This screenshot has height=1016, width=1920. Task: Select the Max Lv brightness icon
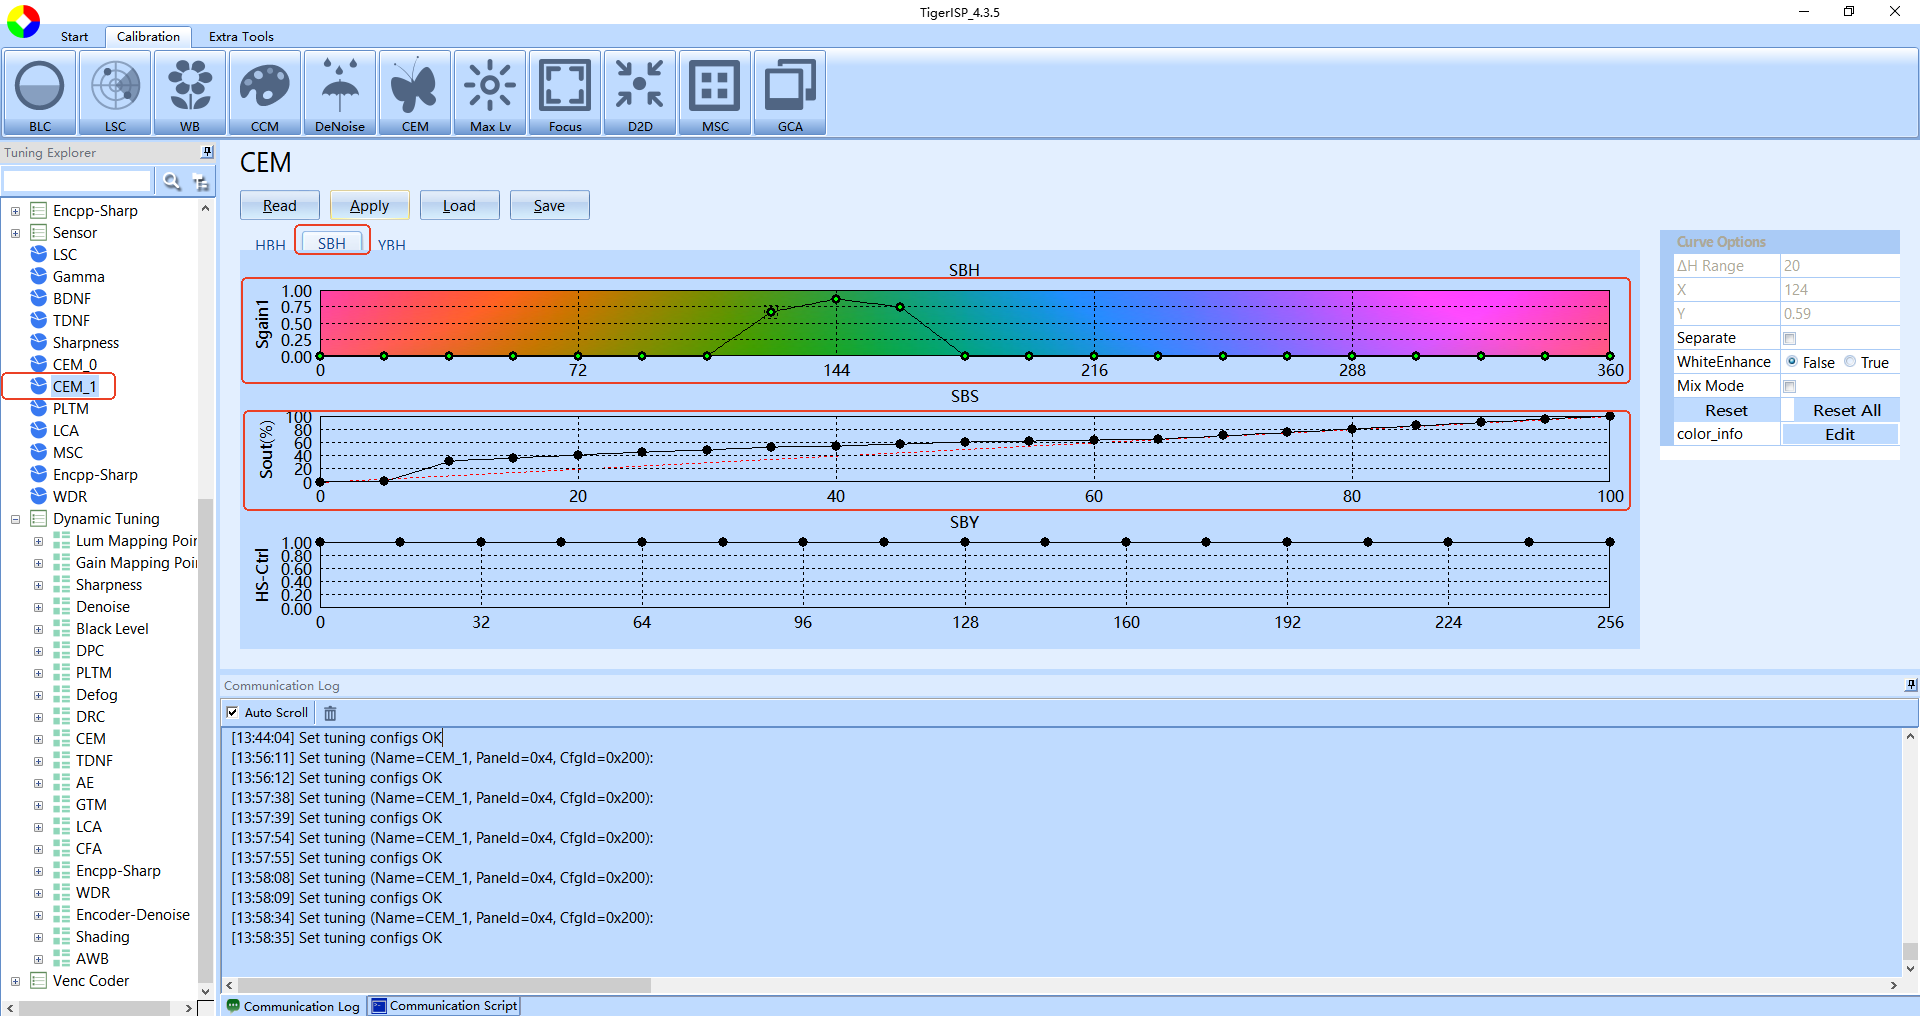[x=490, y=93]
